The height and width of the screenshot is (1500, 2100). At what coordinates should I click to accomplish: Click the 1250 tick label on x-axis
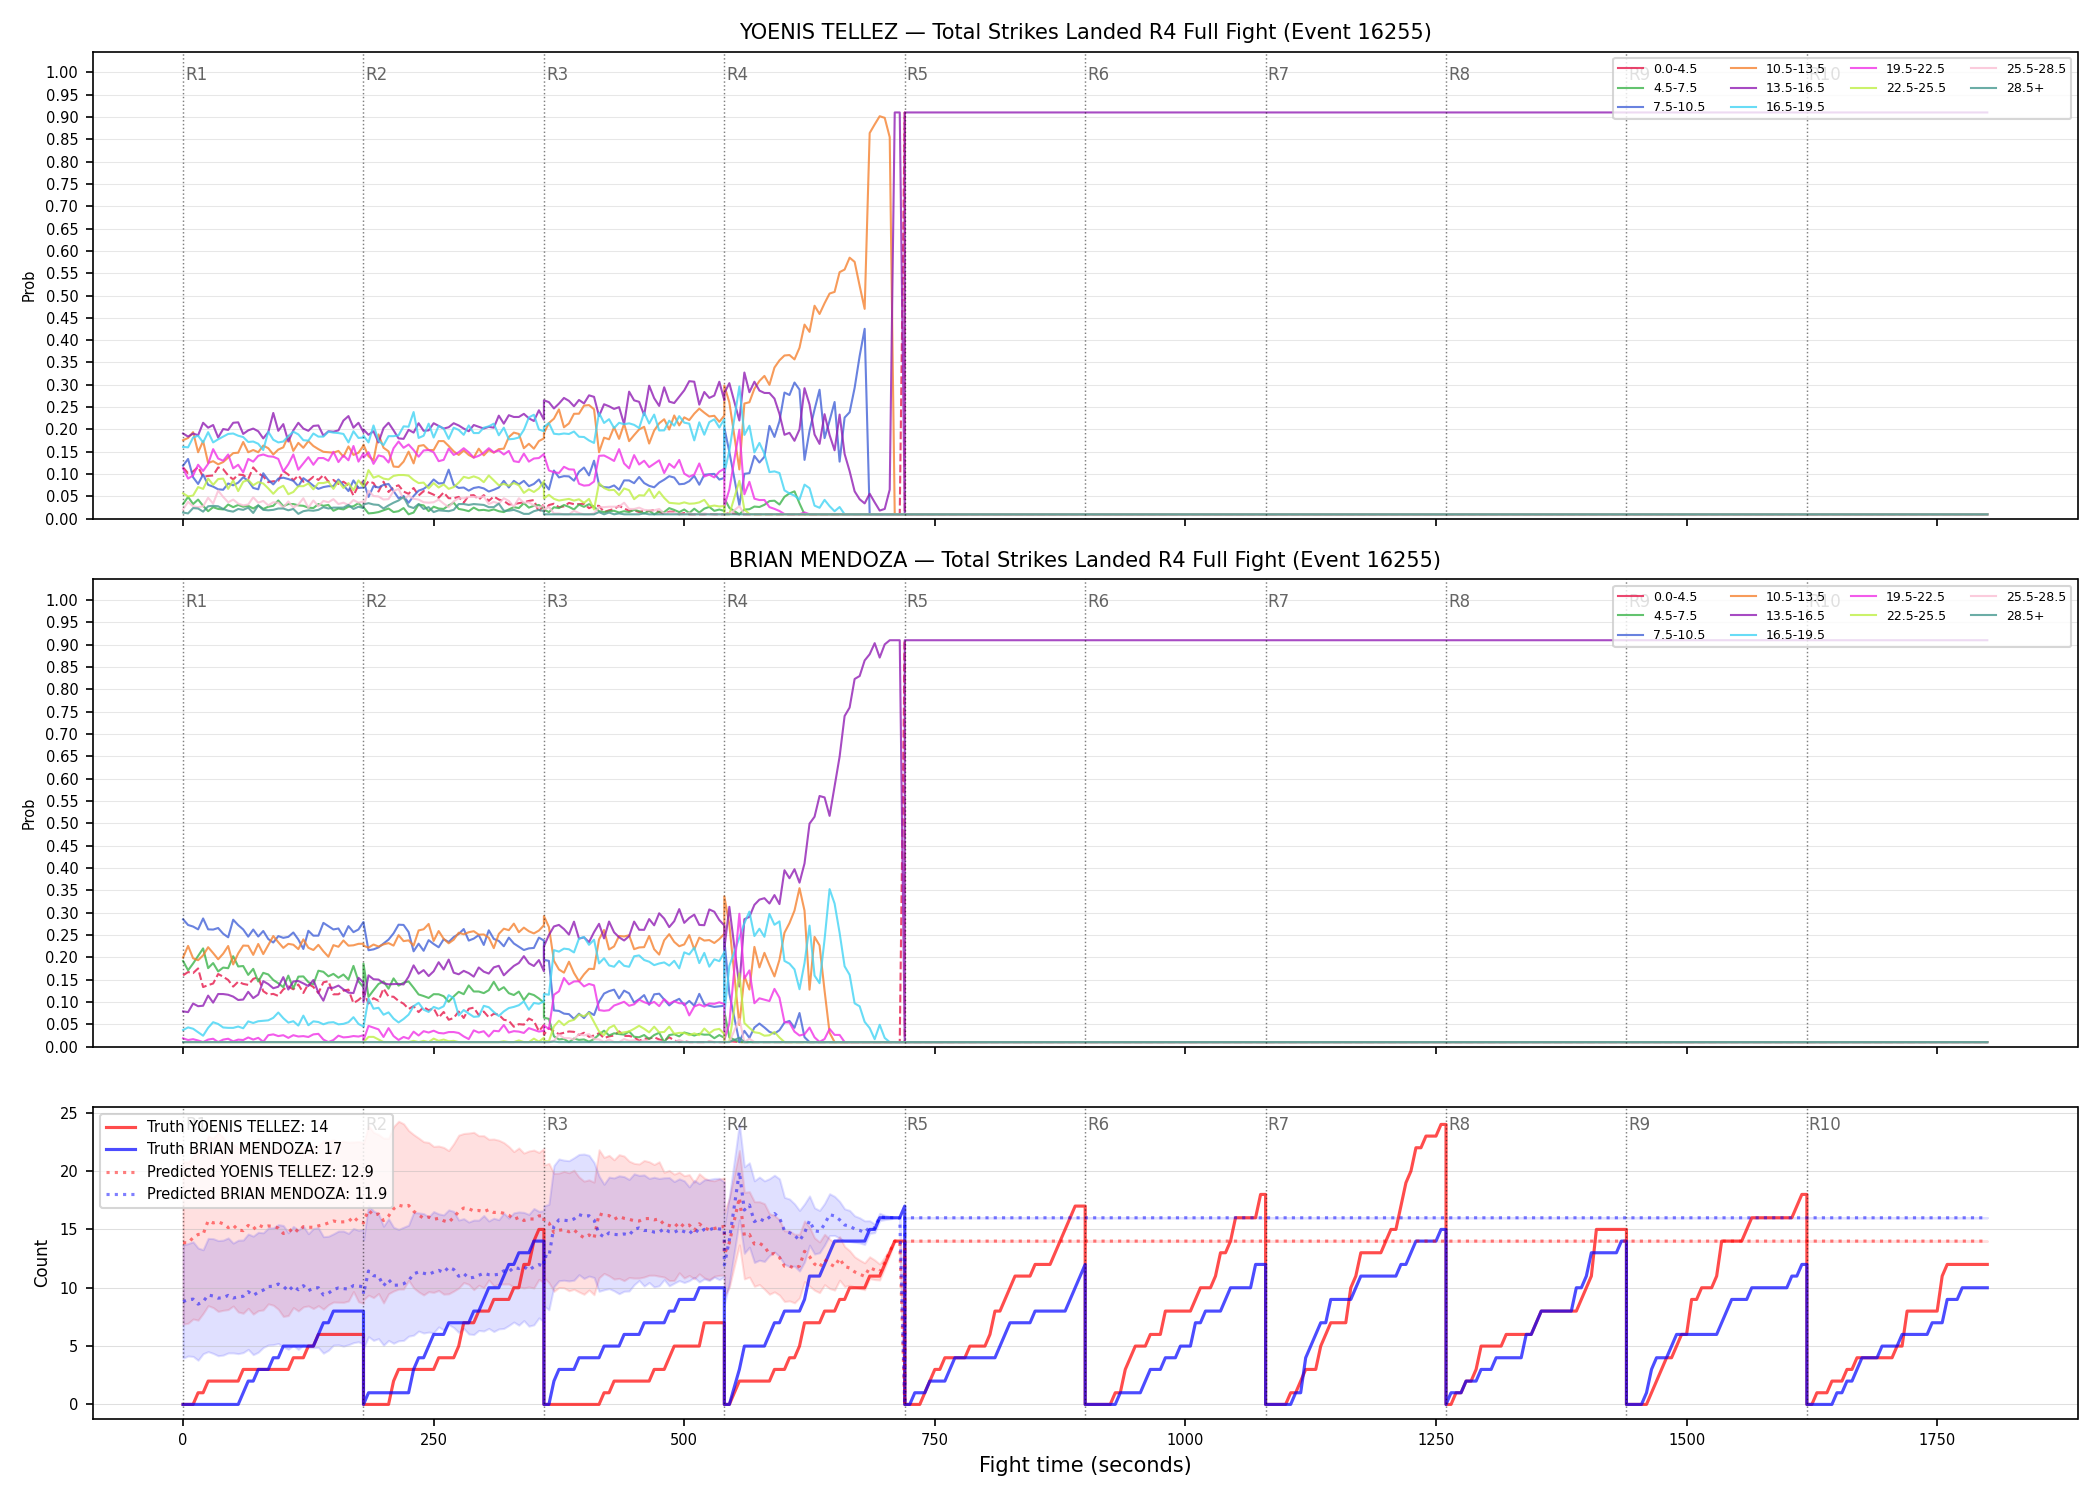click(1436, 1440)
